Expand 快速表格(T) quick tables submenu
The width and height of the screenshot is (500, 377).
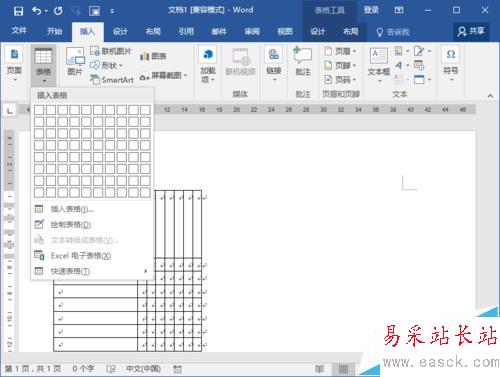click(92, 271)
